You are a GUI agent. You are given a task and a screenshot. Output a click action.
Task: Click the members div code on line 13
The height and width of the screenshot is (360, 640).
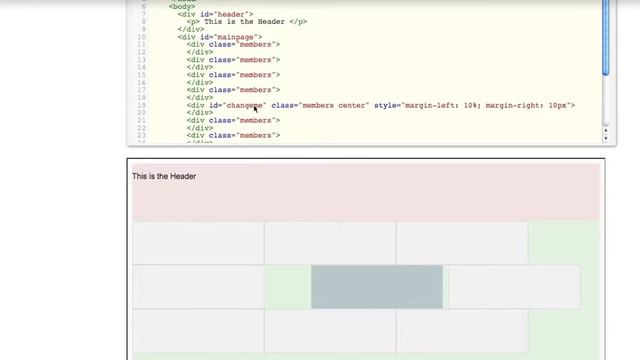point(233,60)
